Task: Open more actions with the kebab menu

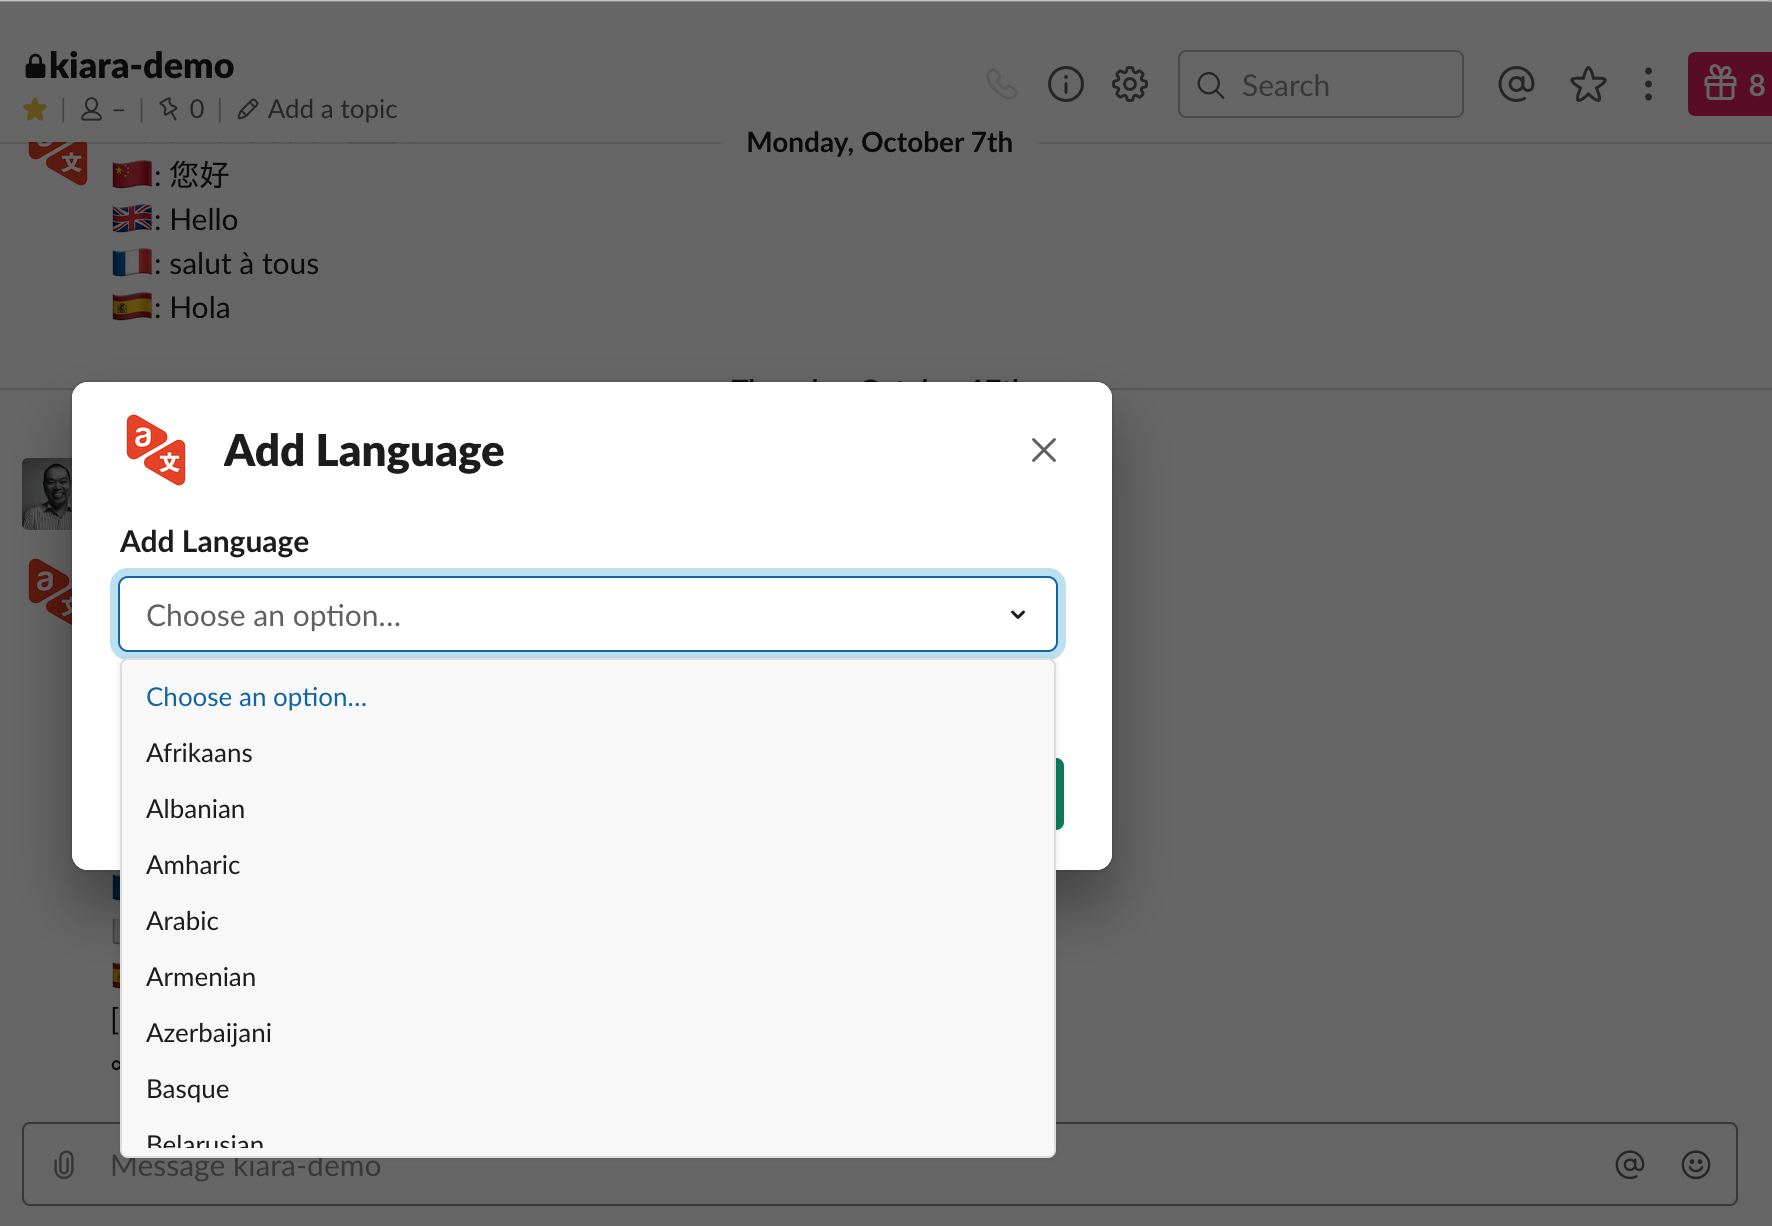Action: coord(1648,84)
